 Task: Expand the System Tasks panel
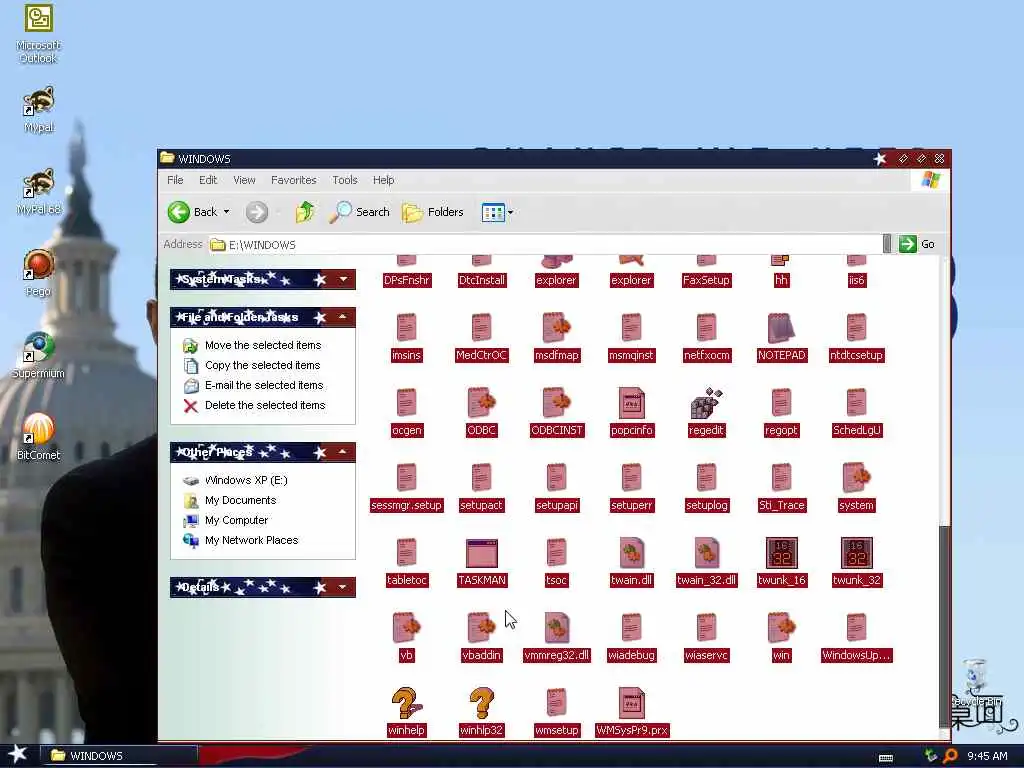[x=343, y=280]
